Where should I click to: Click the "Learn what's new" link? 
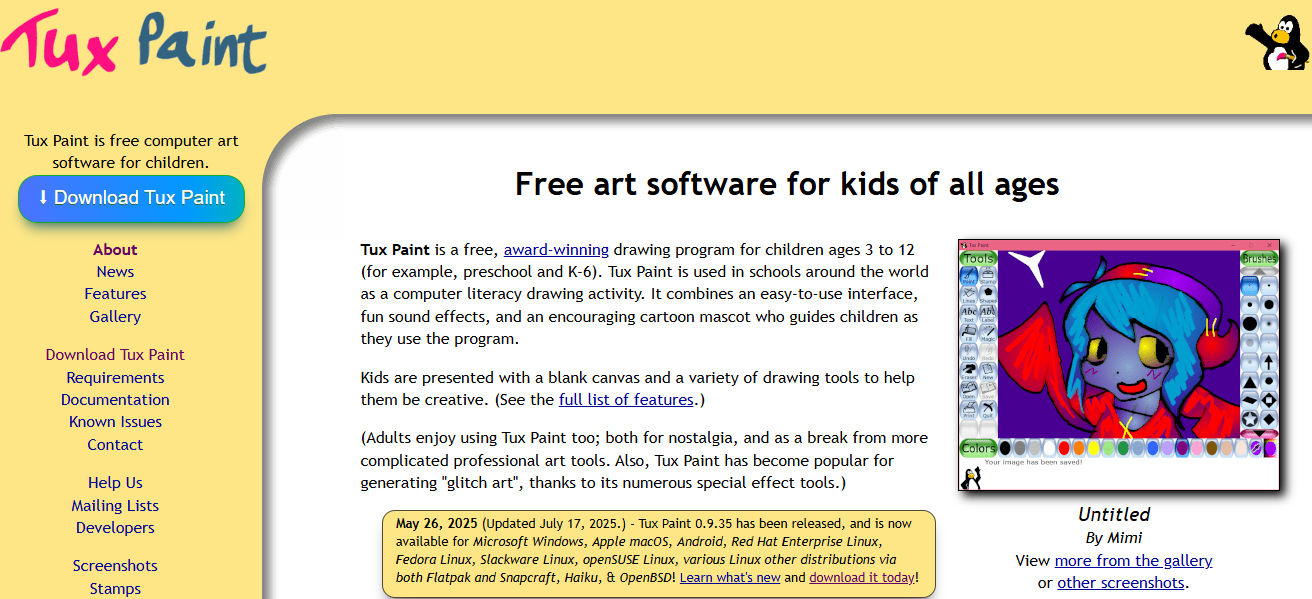click(x=730, y=578)
